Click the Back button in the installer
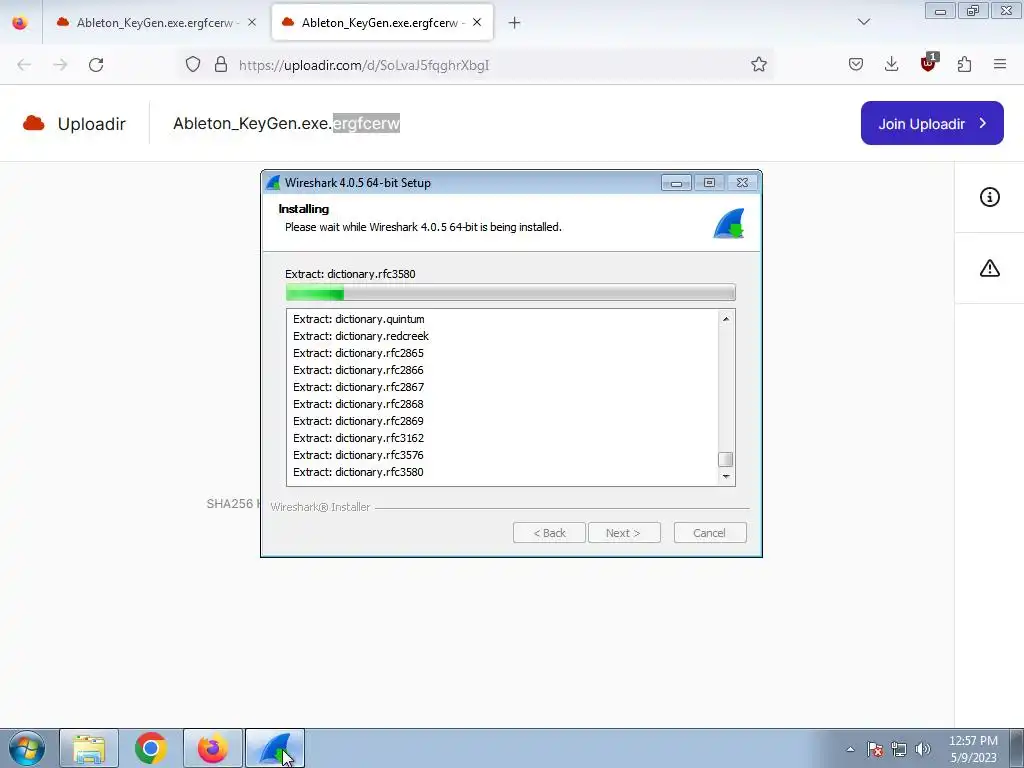The height and width of the screenshot is (768, 1024). pos(549,533)
